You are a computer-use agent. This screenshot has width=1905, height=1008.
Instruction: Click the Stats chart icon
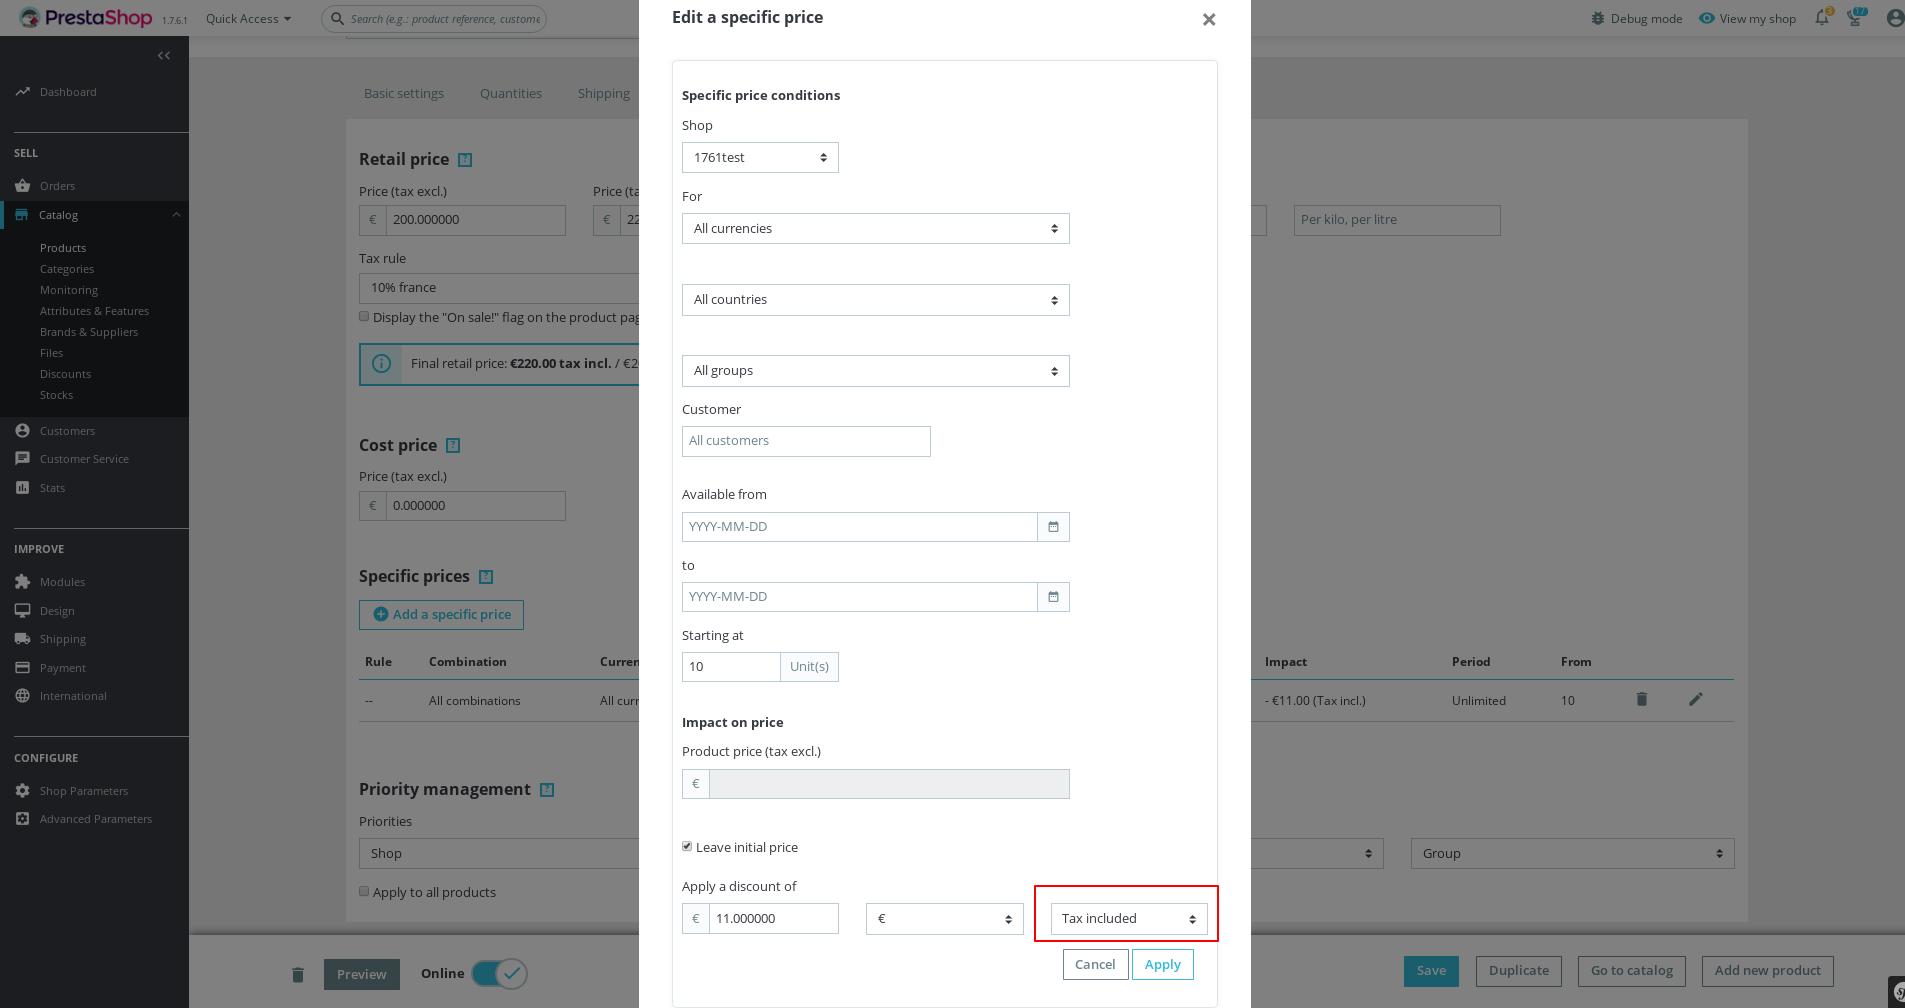click(22, 488)
